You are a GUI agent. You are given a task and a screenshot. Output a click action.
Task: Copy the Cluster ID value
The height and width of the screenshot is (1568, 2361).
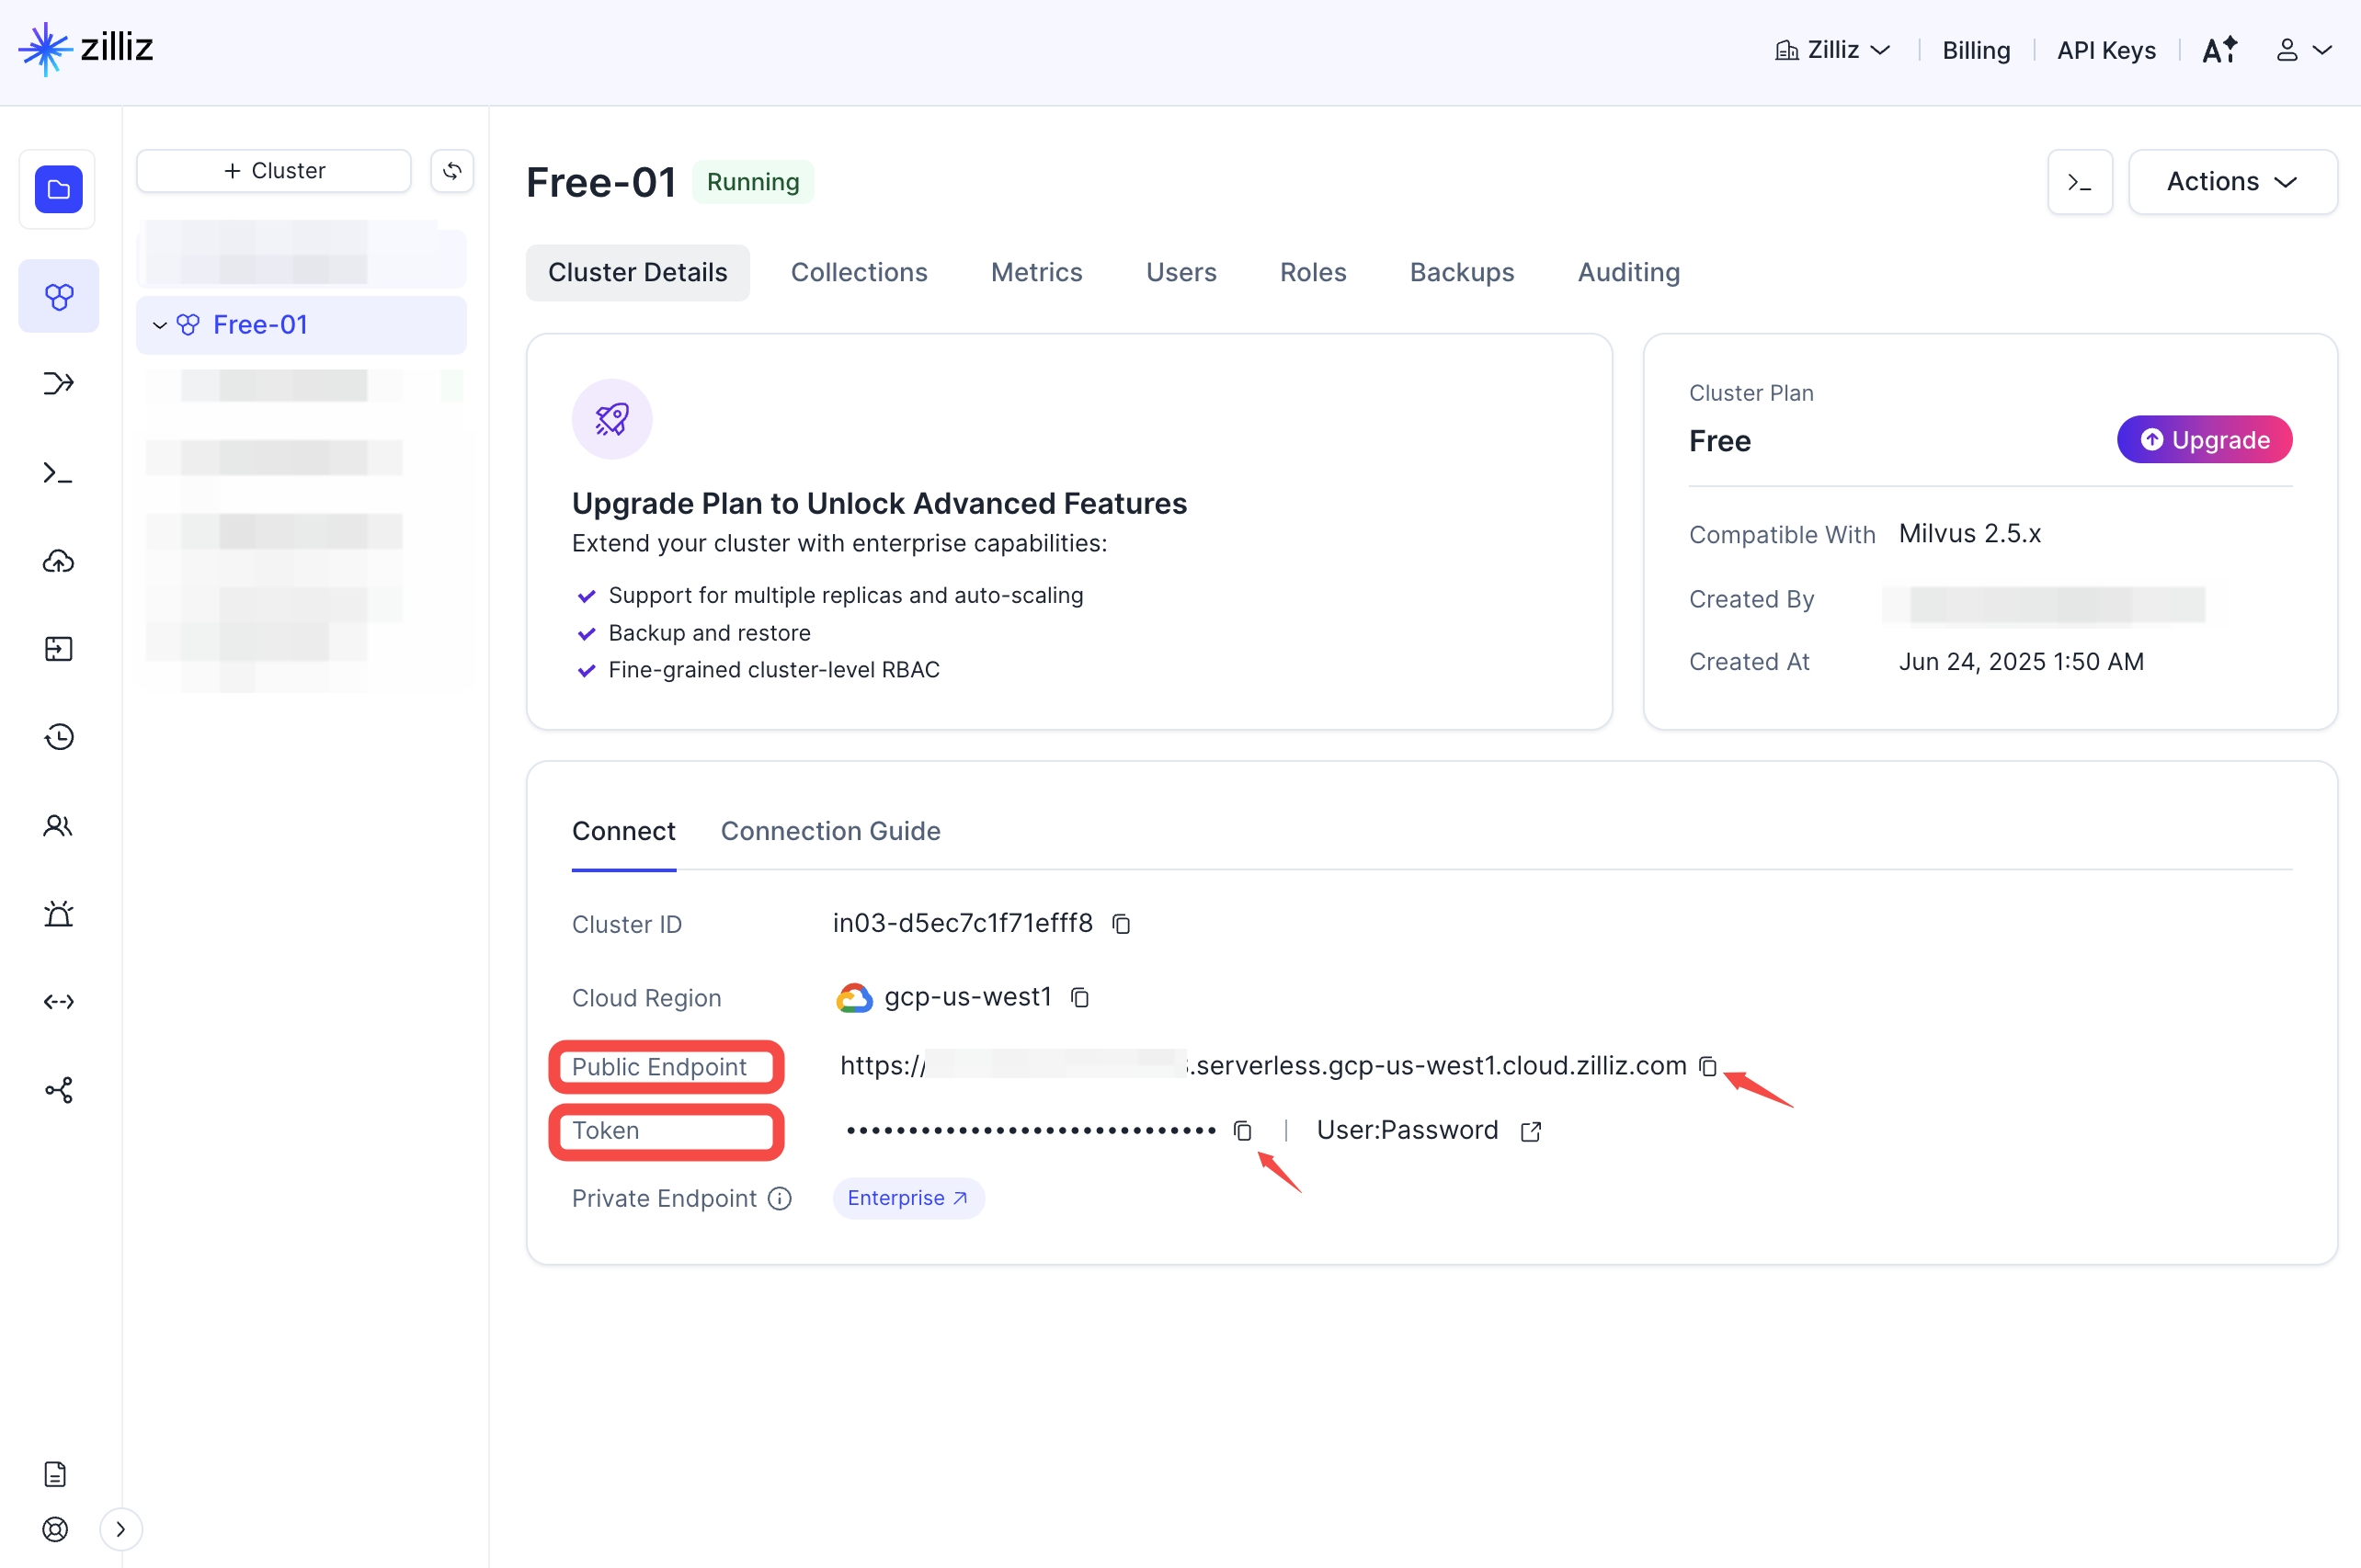[1122, 924]
